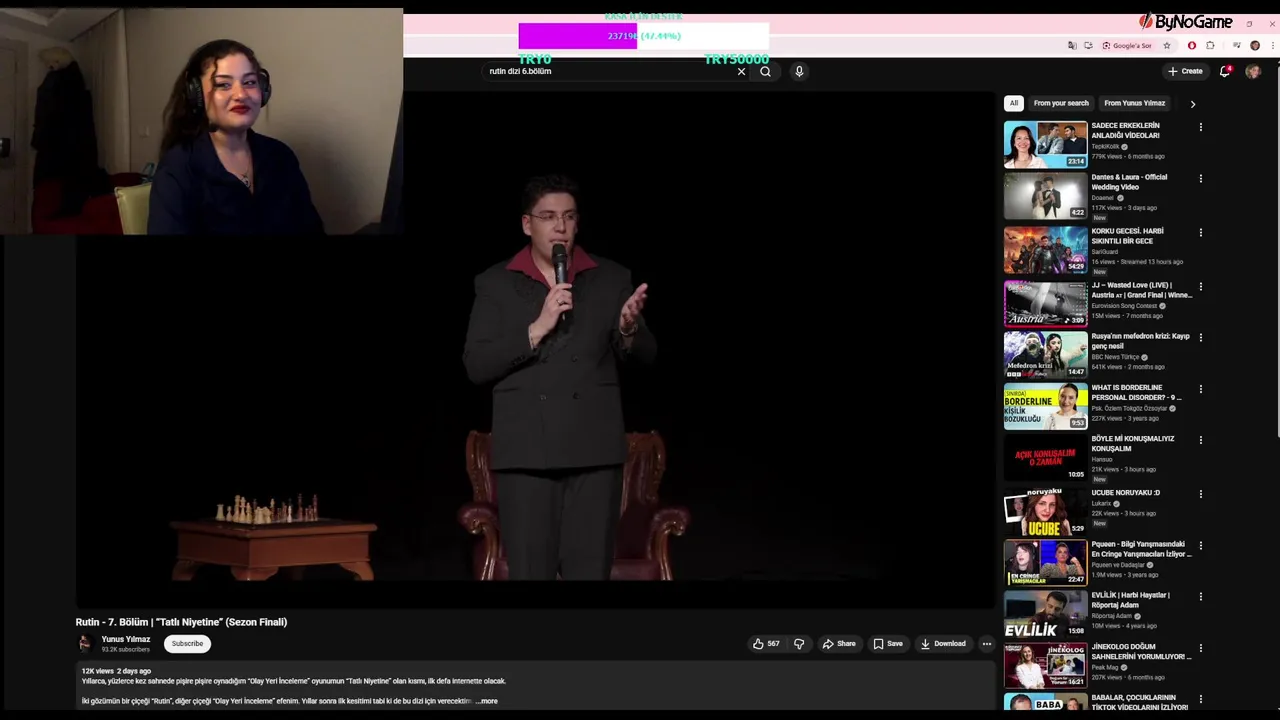Open JJ Wasted Love Austria thumbnail
The height and width of the screenshot is (720, 1280).
(x=1045, y=303)
